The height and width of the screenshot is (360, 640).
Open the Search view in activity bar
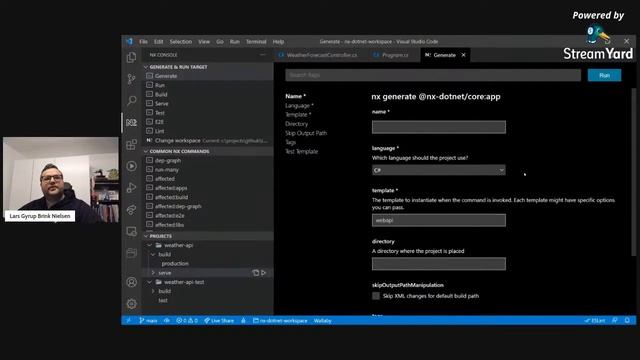tap(131, 100)
